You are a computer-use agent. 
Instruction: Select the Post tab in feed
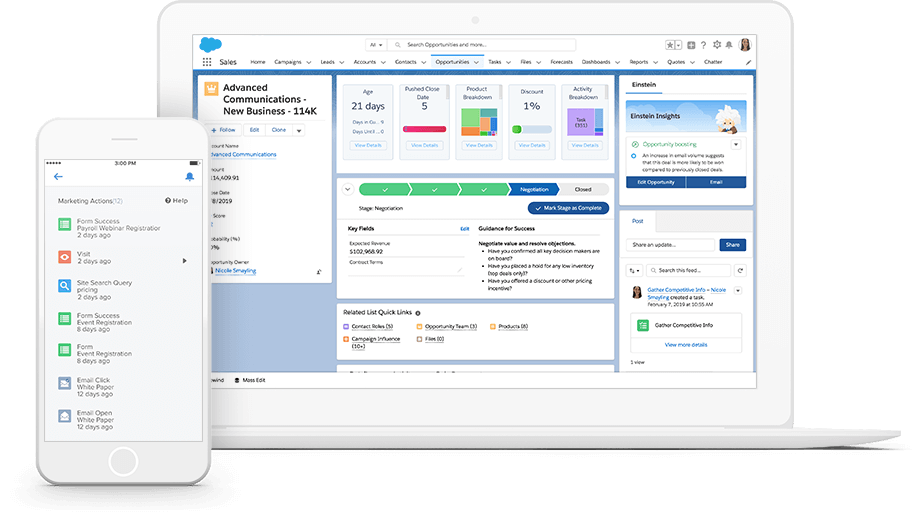(637, 221)
